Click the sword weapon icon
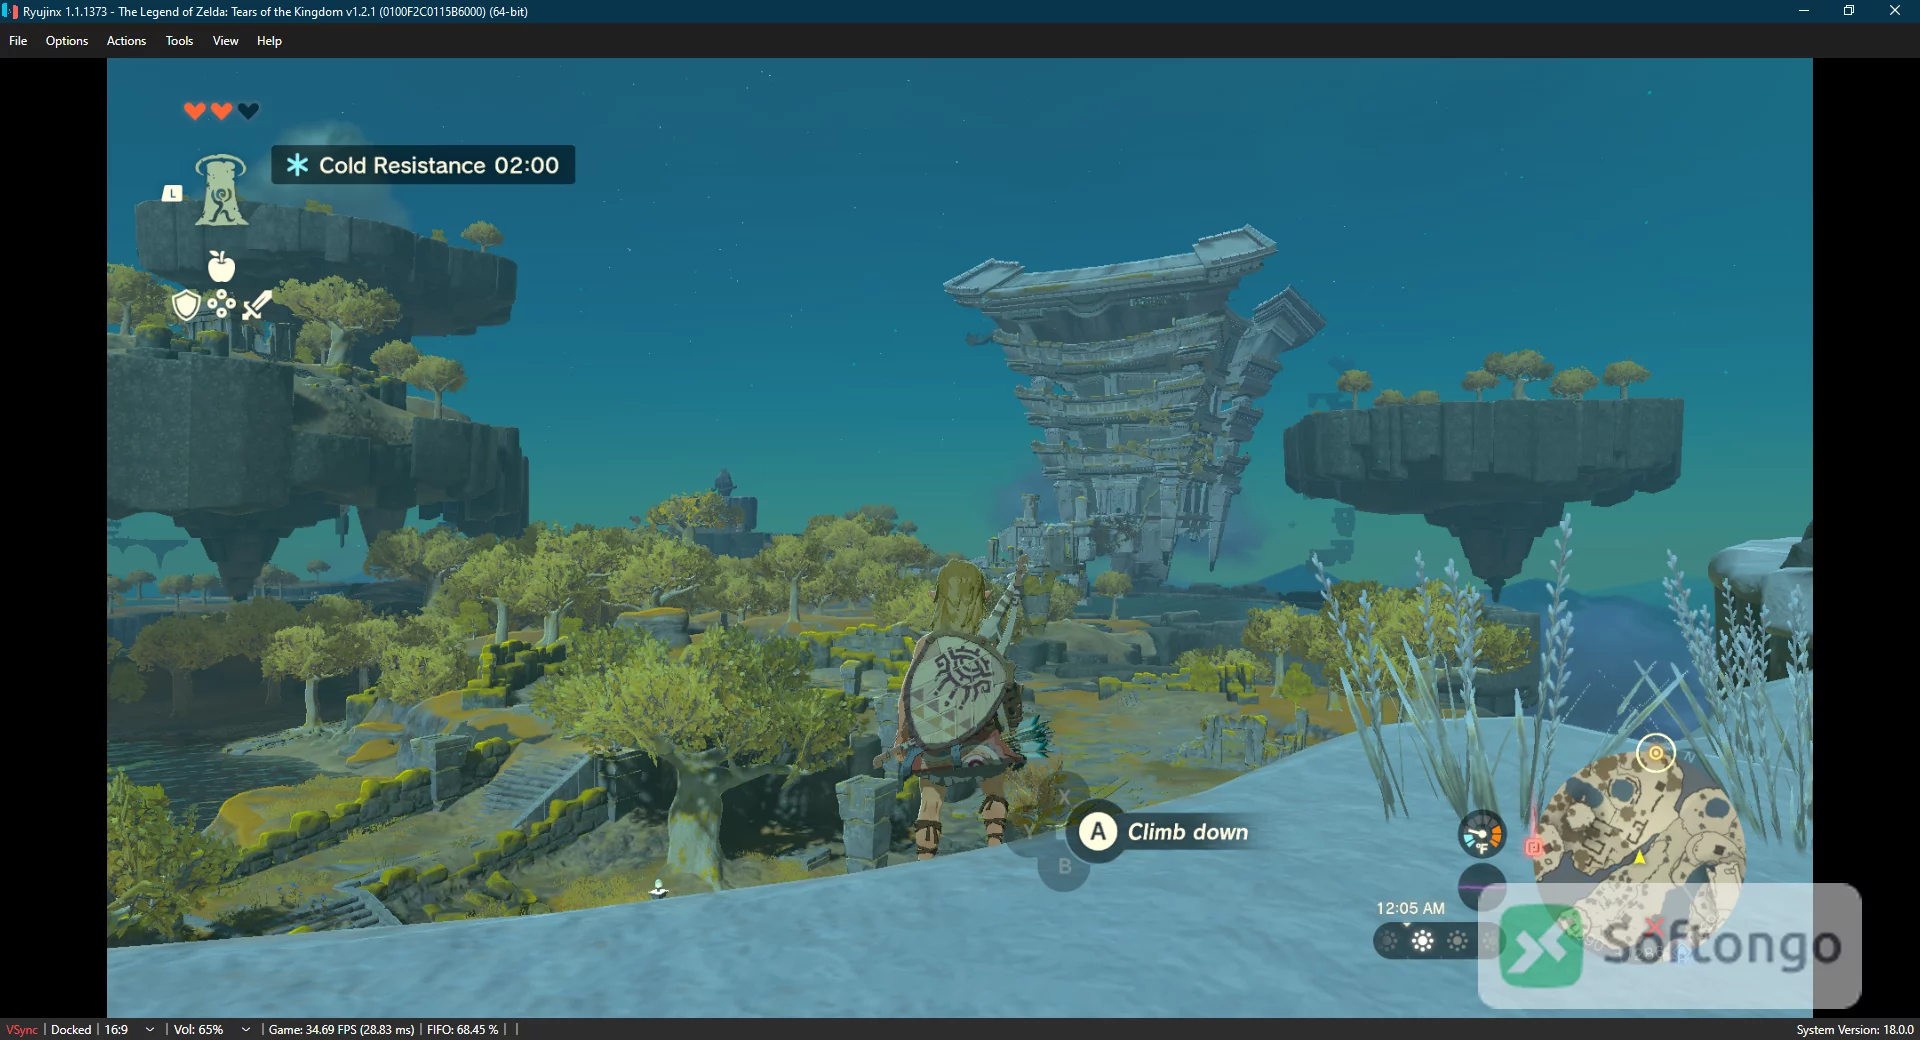This screenshot has width=1920, height=1040. [x=257, y=304]
